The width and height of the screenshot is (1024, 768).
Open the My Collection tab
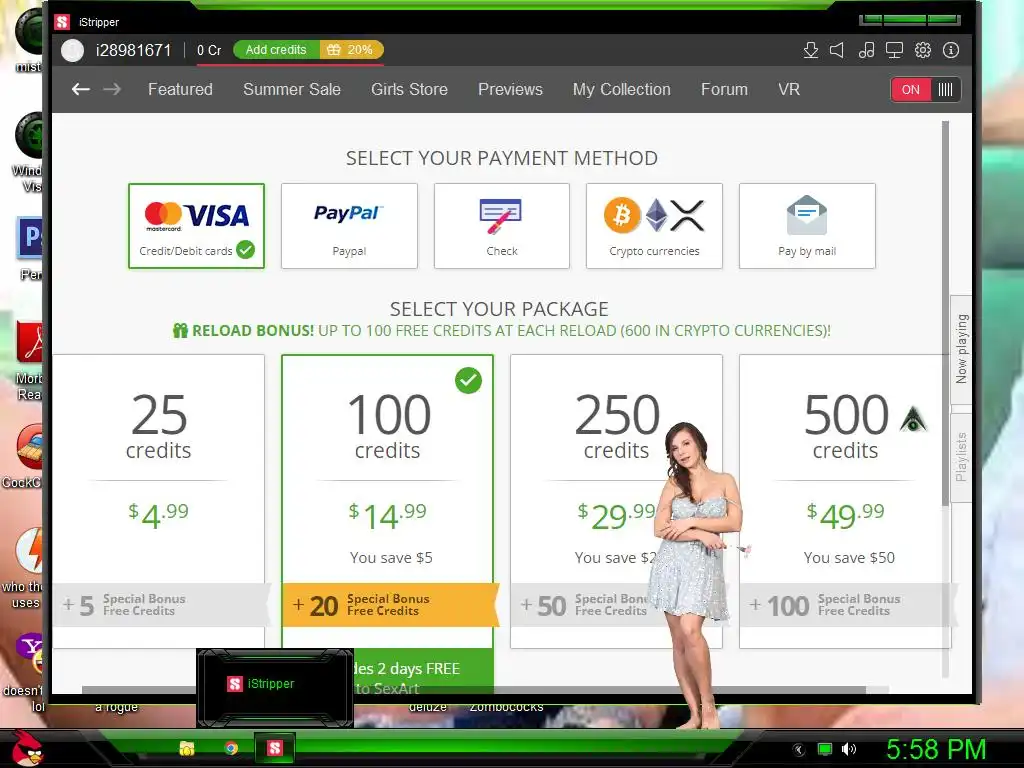(622, 89)
